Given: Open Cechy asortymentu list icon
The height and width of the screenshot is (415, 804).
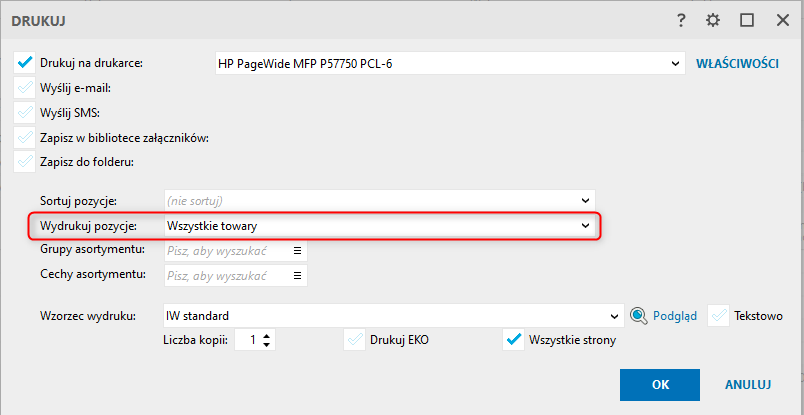Looking at the screenshot, I should [x=297, y=275].
